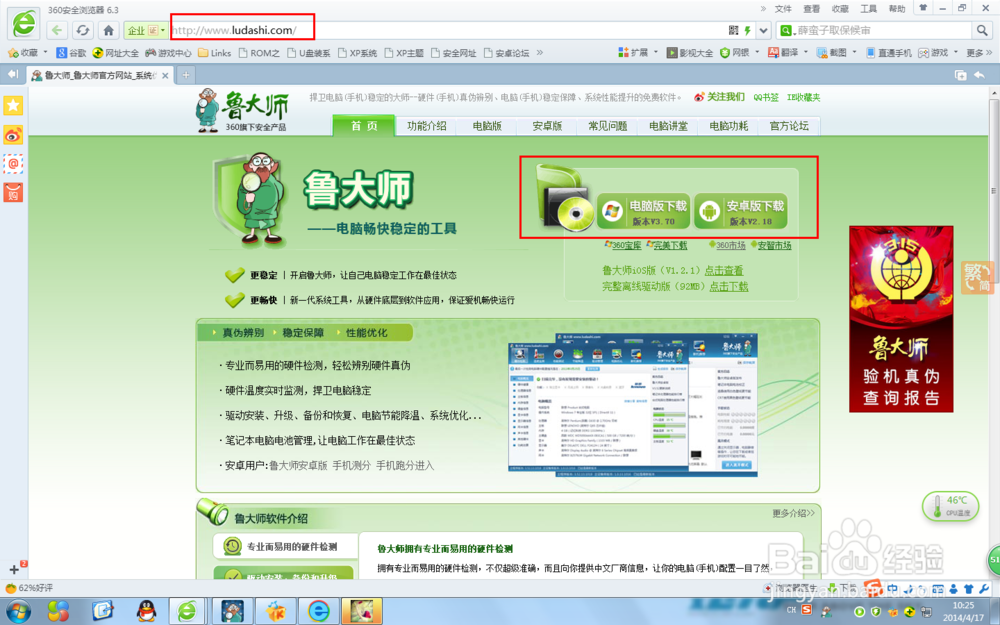Switch to the 安卓版 site tab
The image size is (1000, 625).
click(x=547, y=126)
